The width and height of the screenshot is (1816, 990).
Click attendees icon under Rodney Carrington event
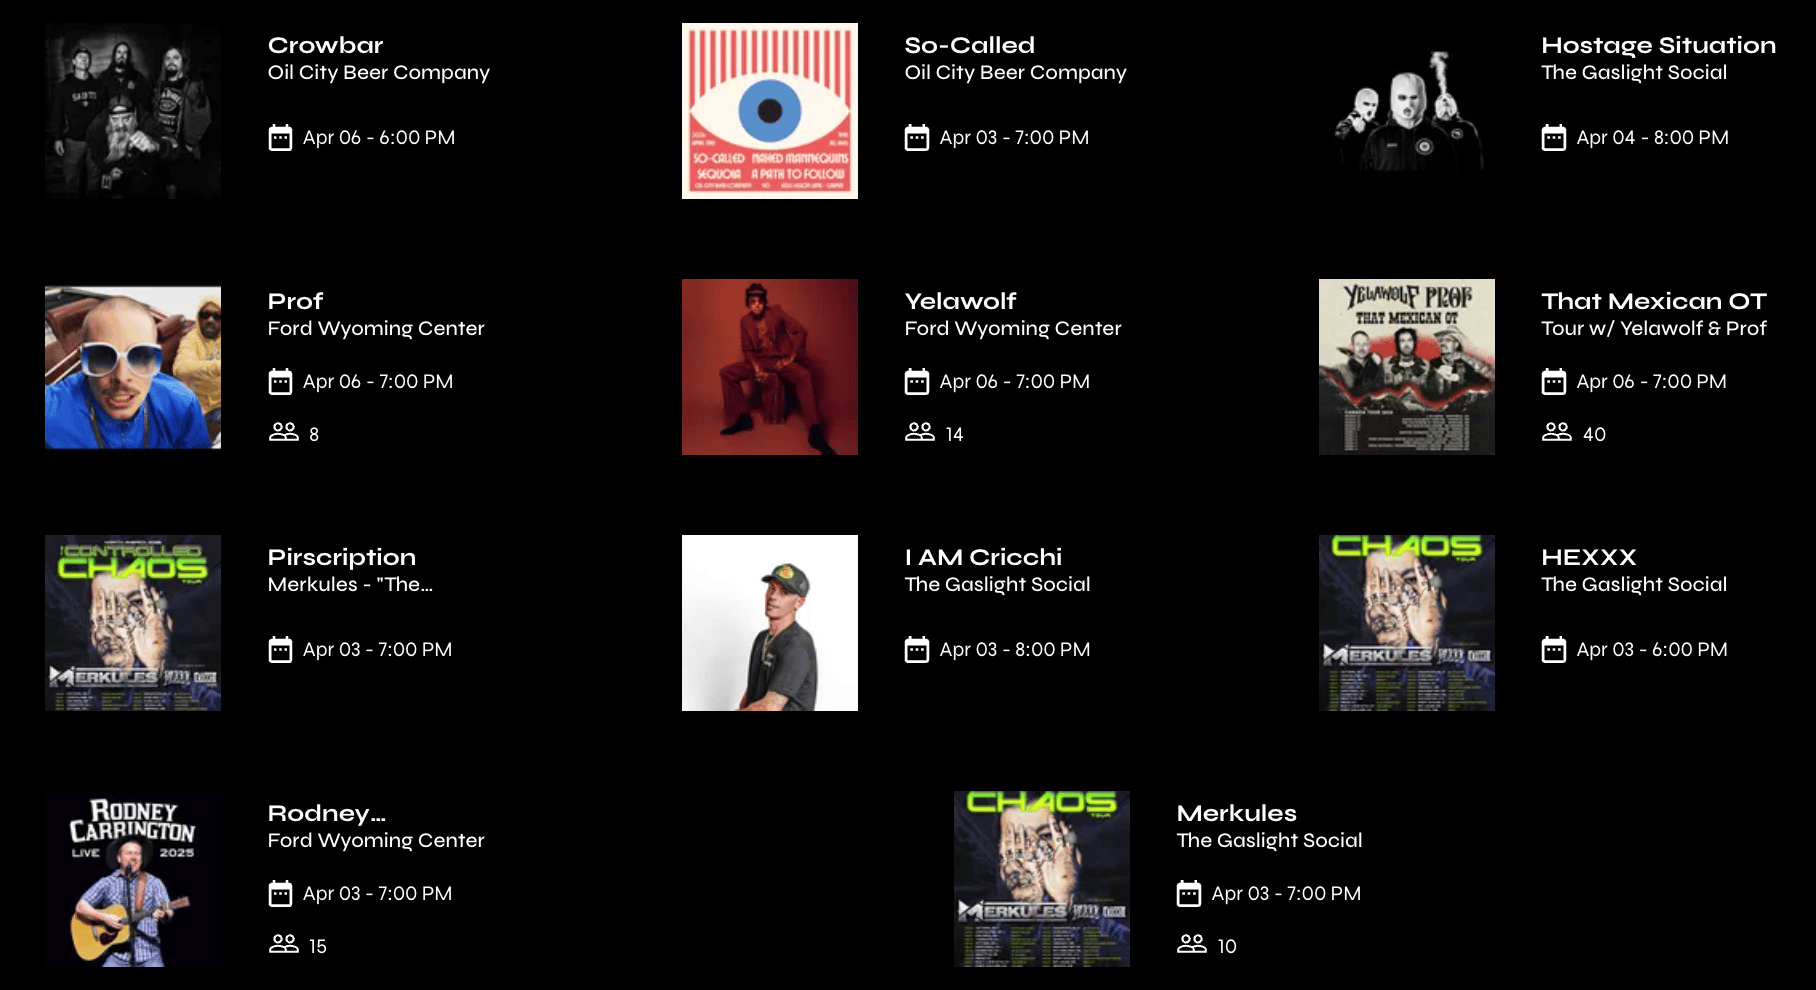click(x=284, y=944)
